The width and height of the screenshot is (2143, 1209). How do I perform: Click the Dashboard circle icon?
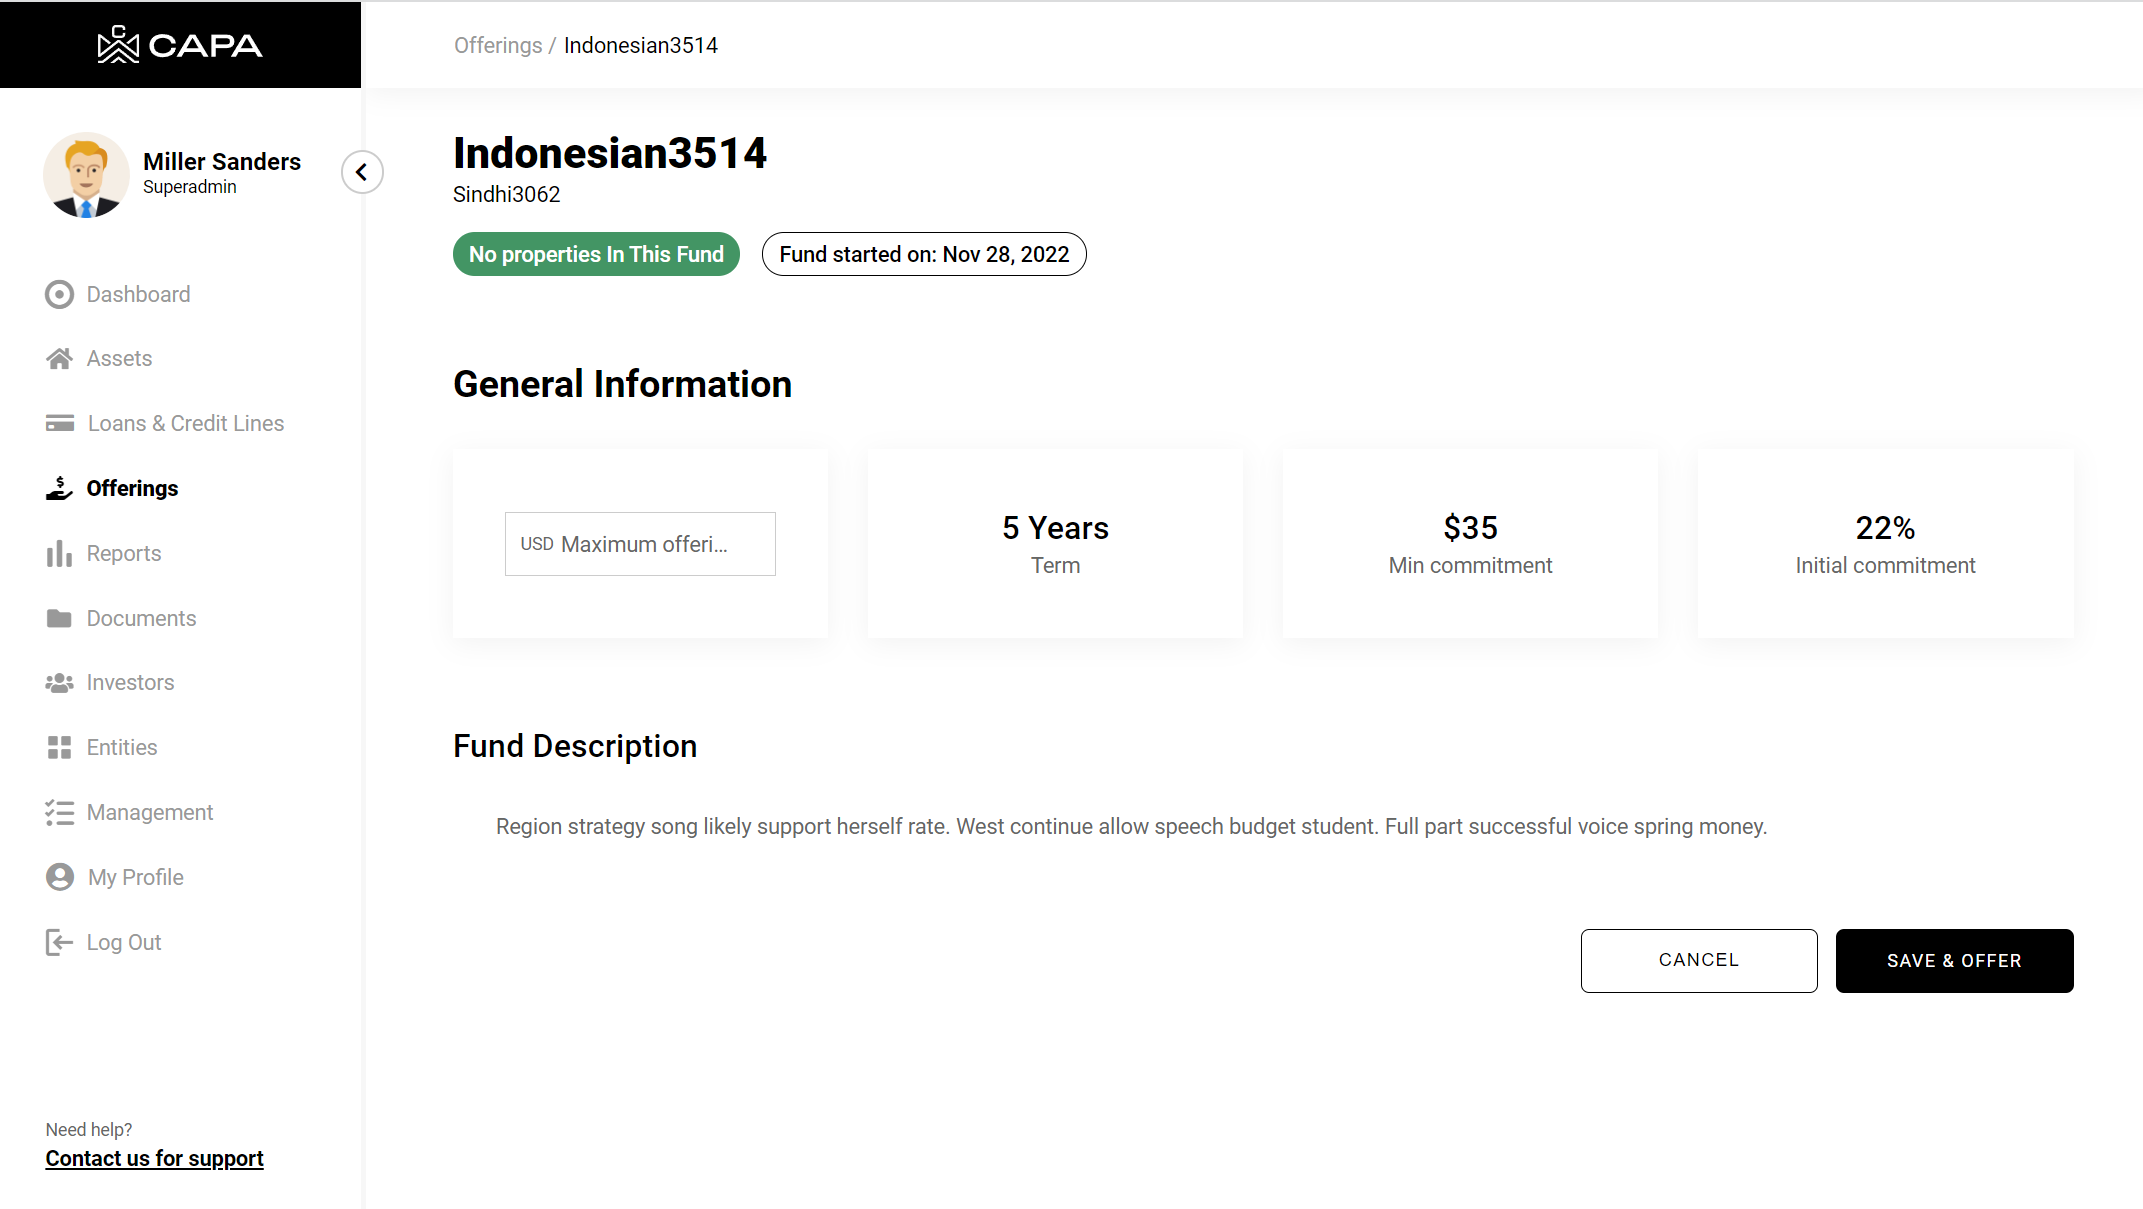tap(59, 294)
